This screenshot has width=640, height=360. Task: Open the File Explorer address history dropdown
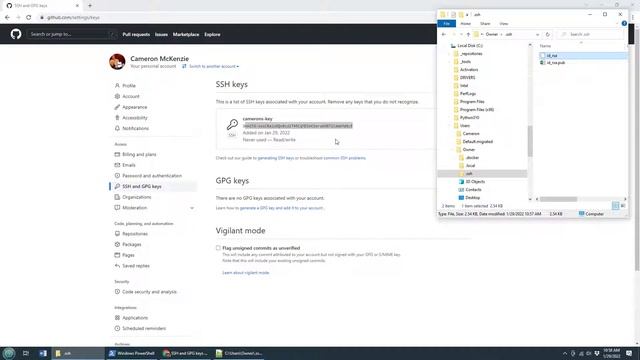coord(537,34)
